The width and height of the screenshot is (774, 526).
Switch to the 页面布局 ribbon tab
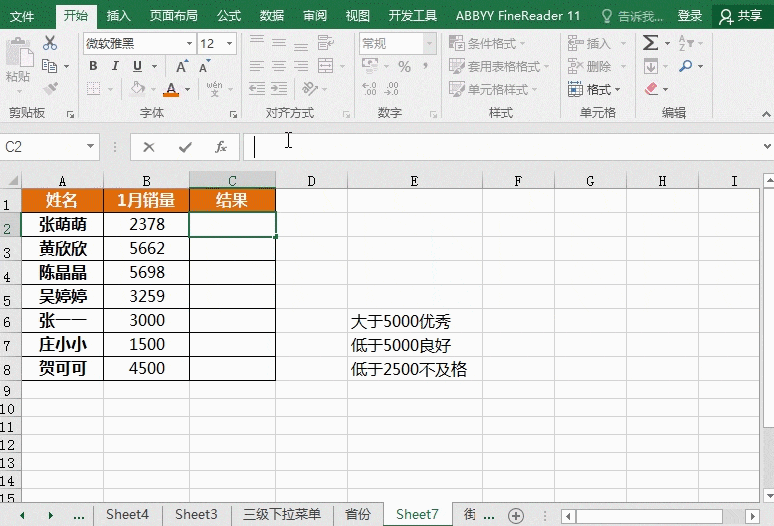point(174,16)
